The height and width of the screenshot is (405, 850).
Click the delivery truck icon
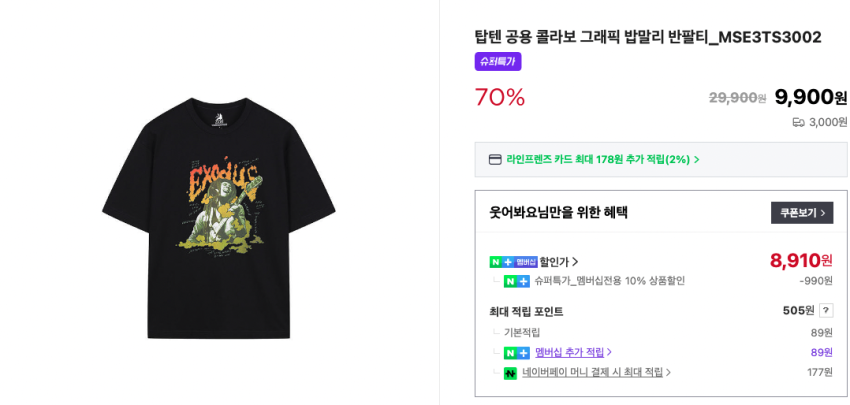[798, 122]
